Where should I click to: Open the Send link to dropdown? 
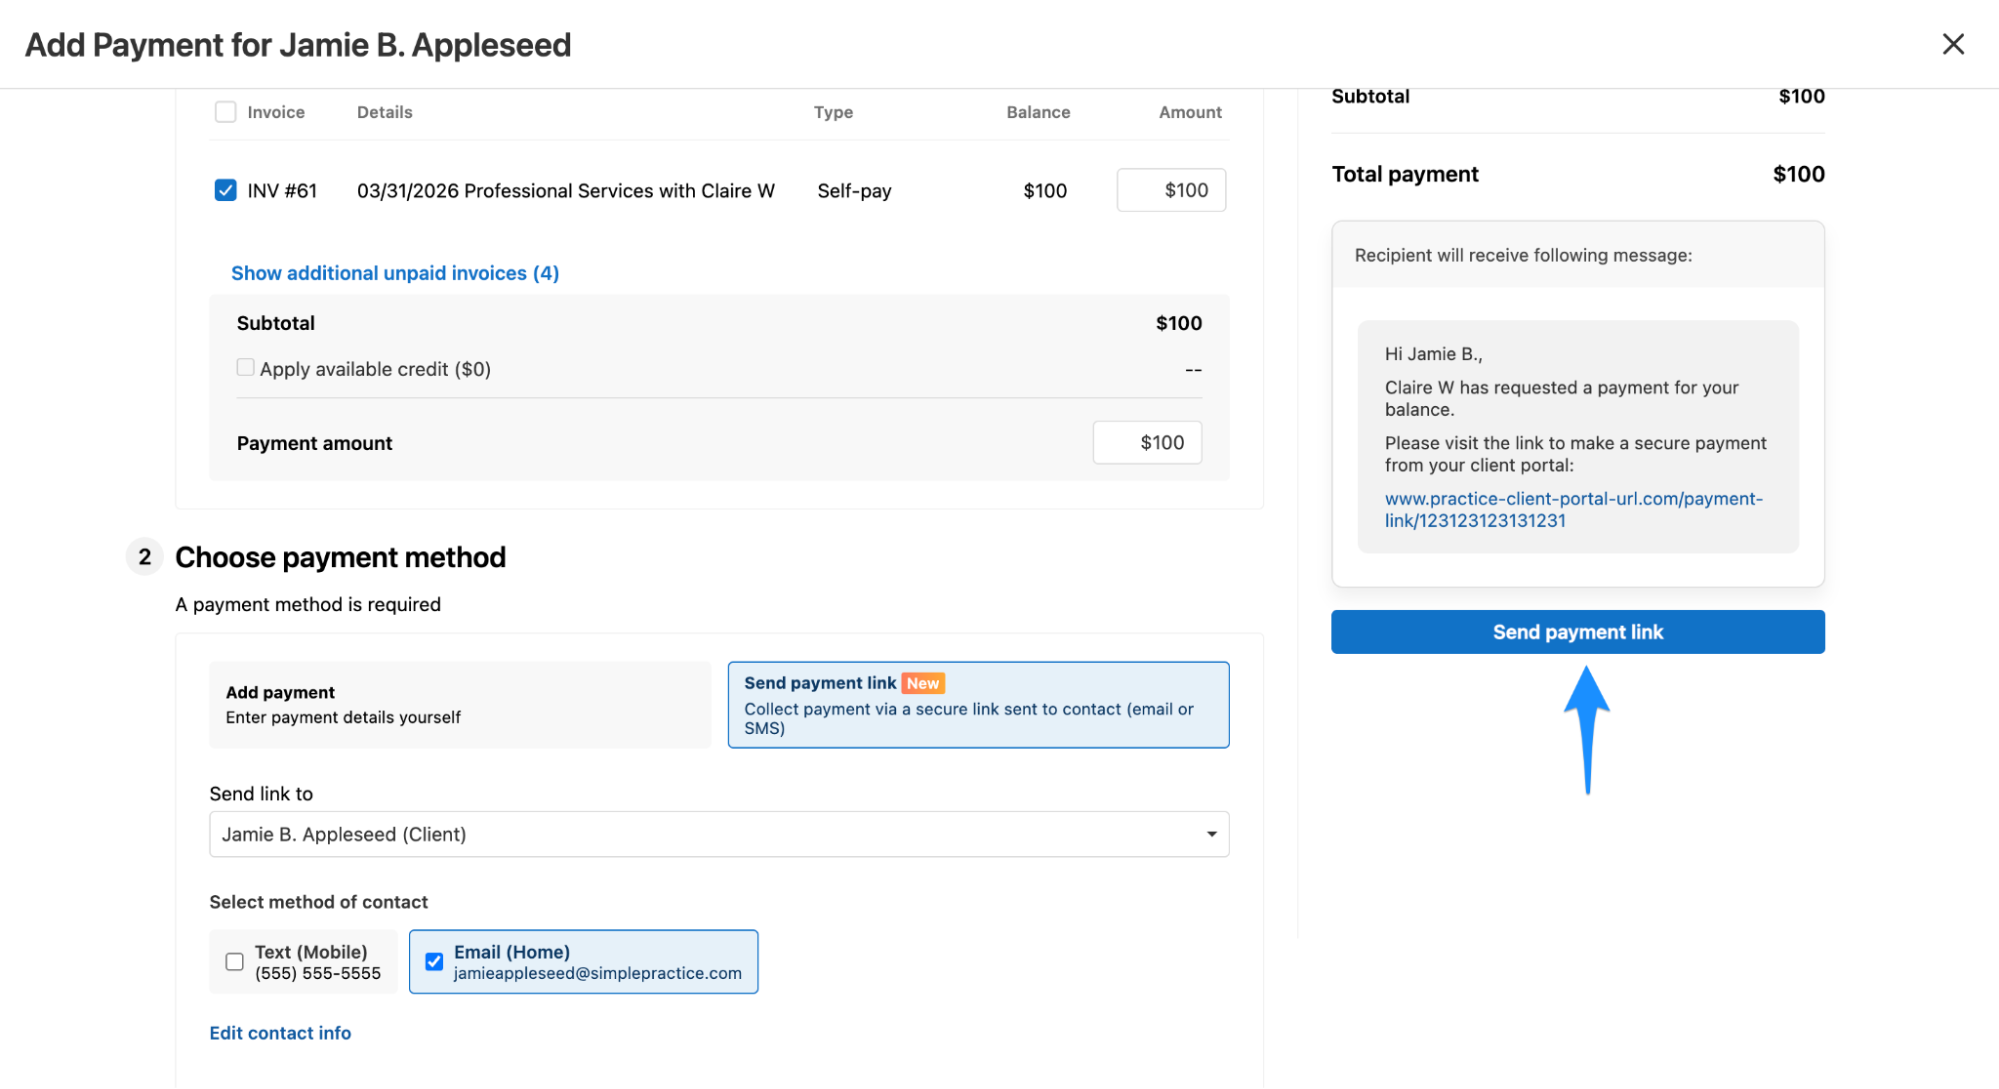[719, 834]
